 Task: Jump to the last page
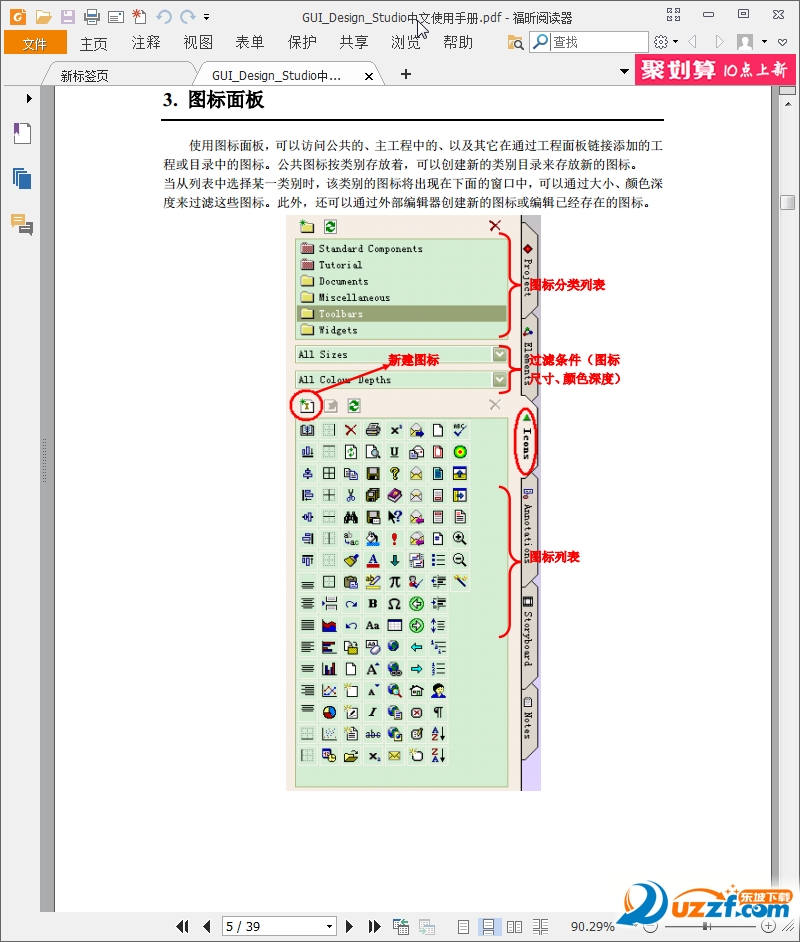tap(374, 926)
